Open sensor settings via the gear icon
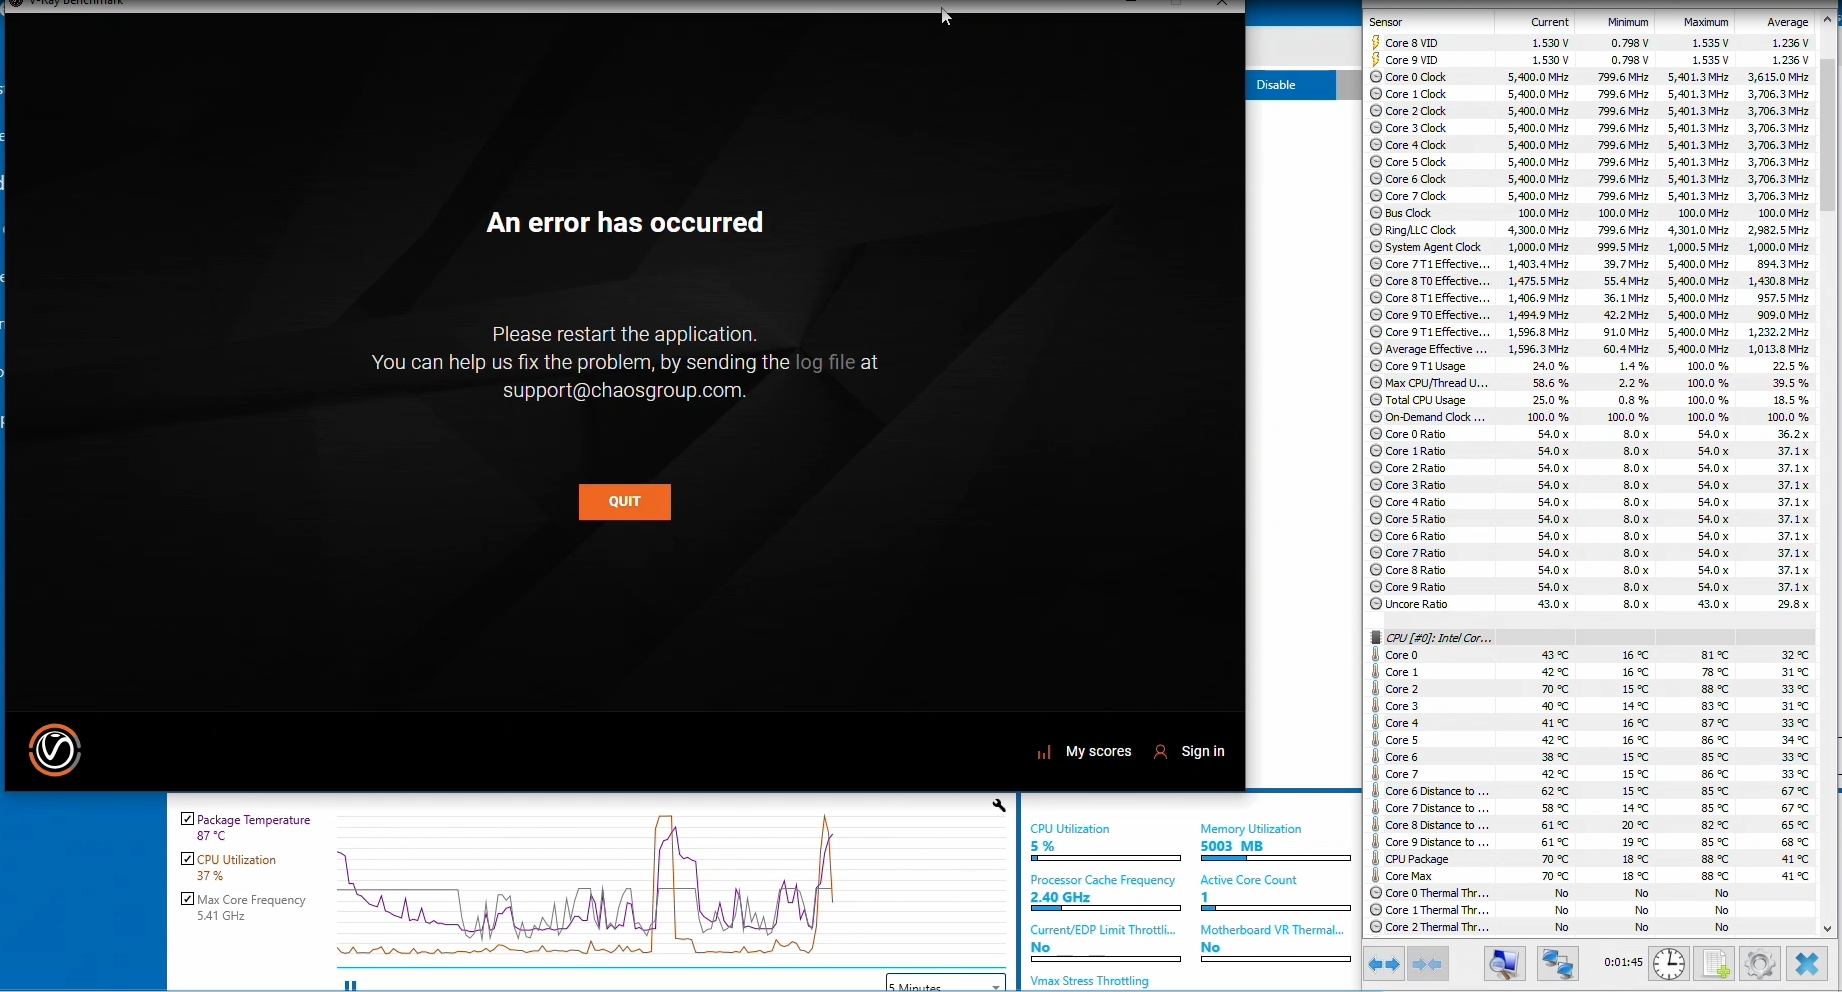This screenshot has height=992, width=1842. click(x=1760, y=965)
